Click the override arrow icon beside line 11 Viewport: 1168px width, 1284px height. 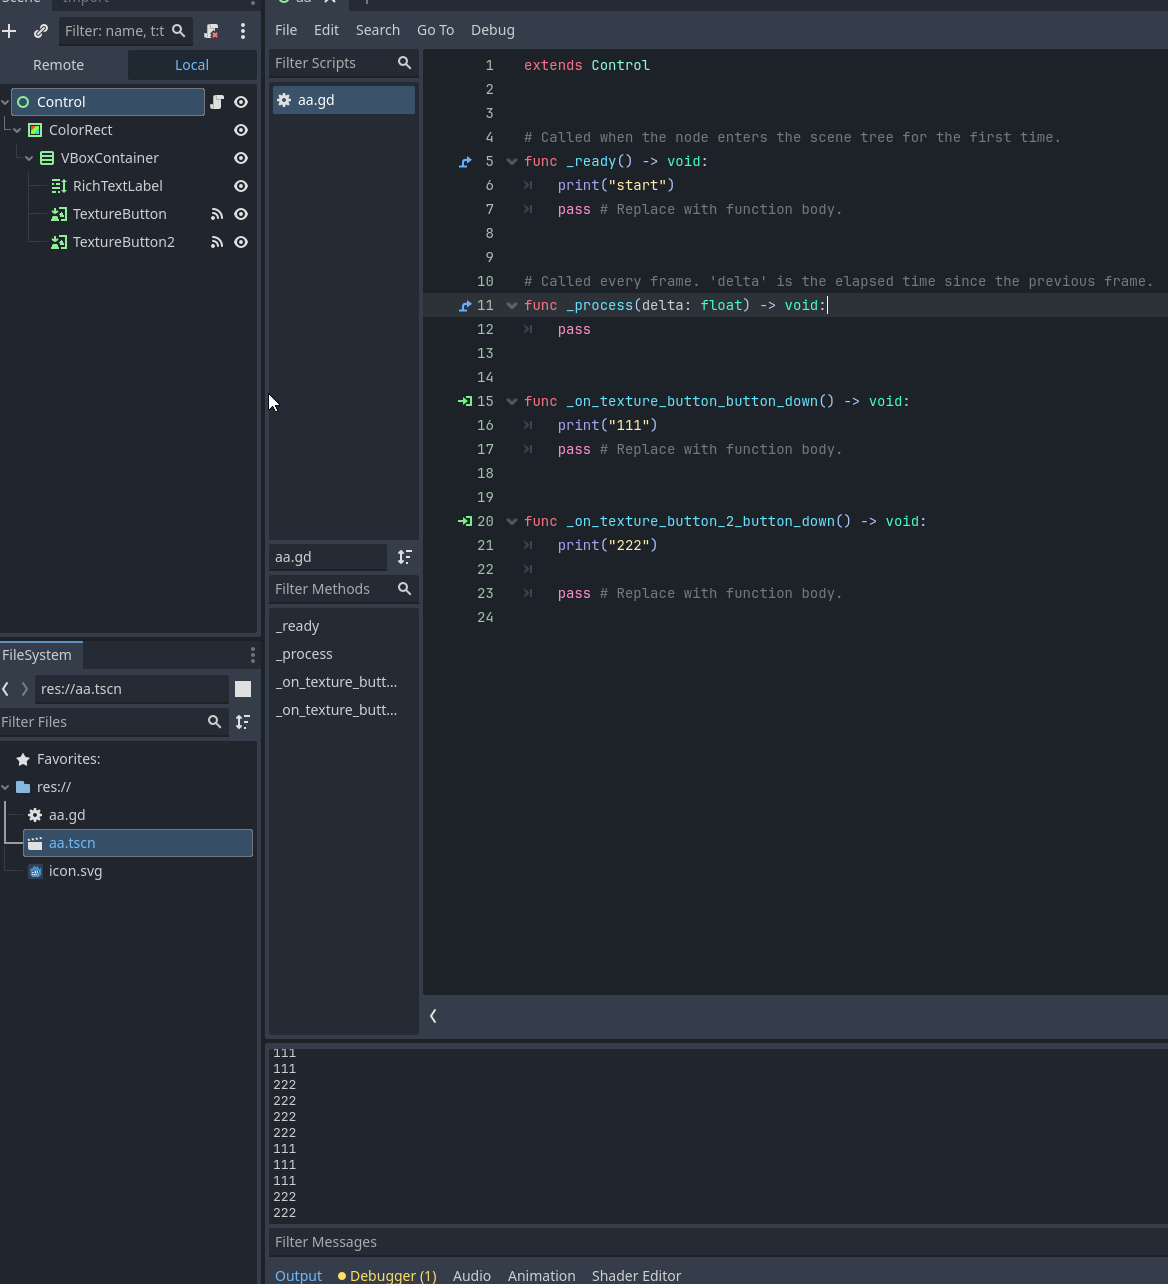click(465, 305)
